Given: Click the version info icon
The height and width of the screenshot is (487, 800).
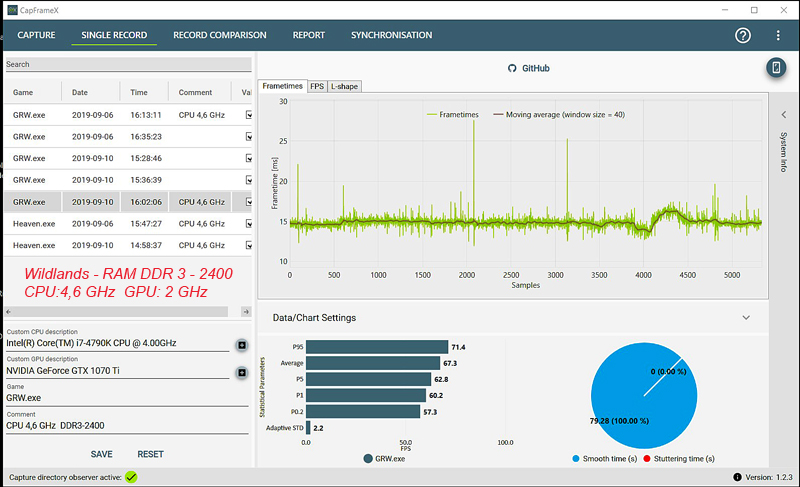Looking at the screenshot, I should click(x=737, y=477).
